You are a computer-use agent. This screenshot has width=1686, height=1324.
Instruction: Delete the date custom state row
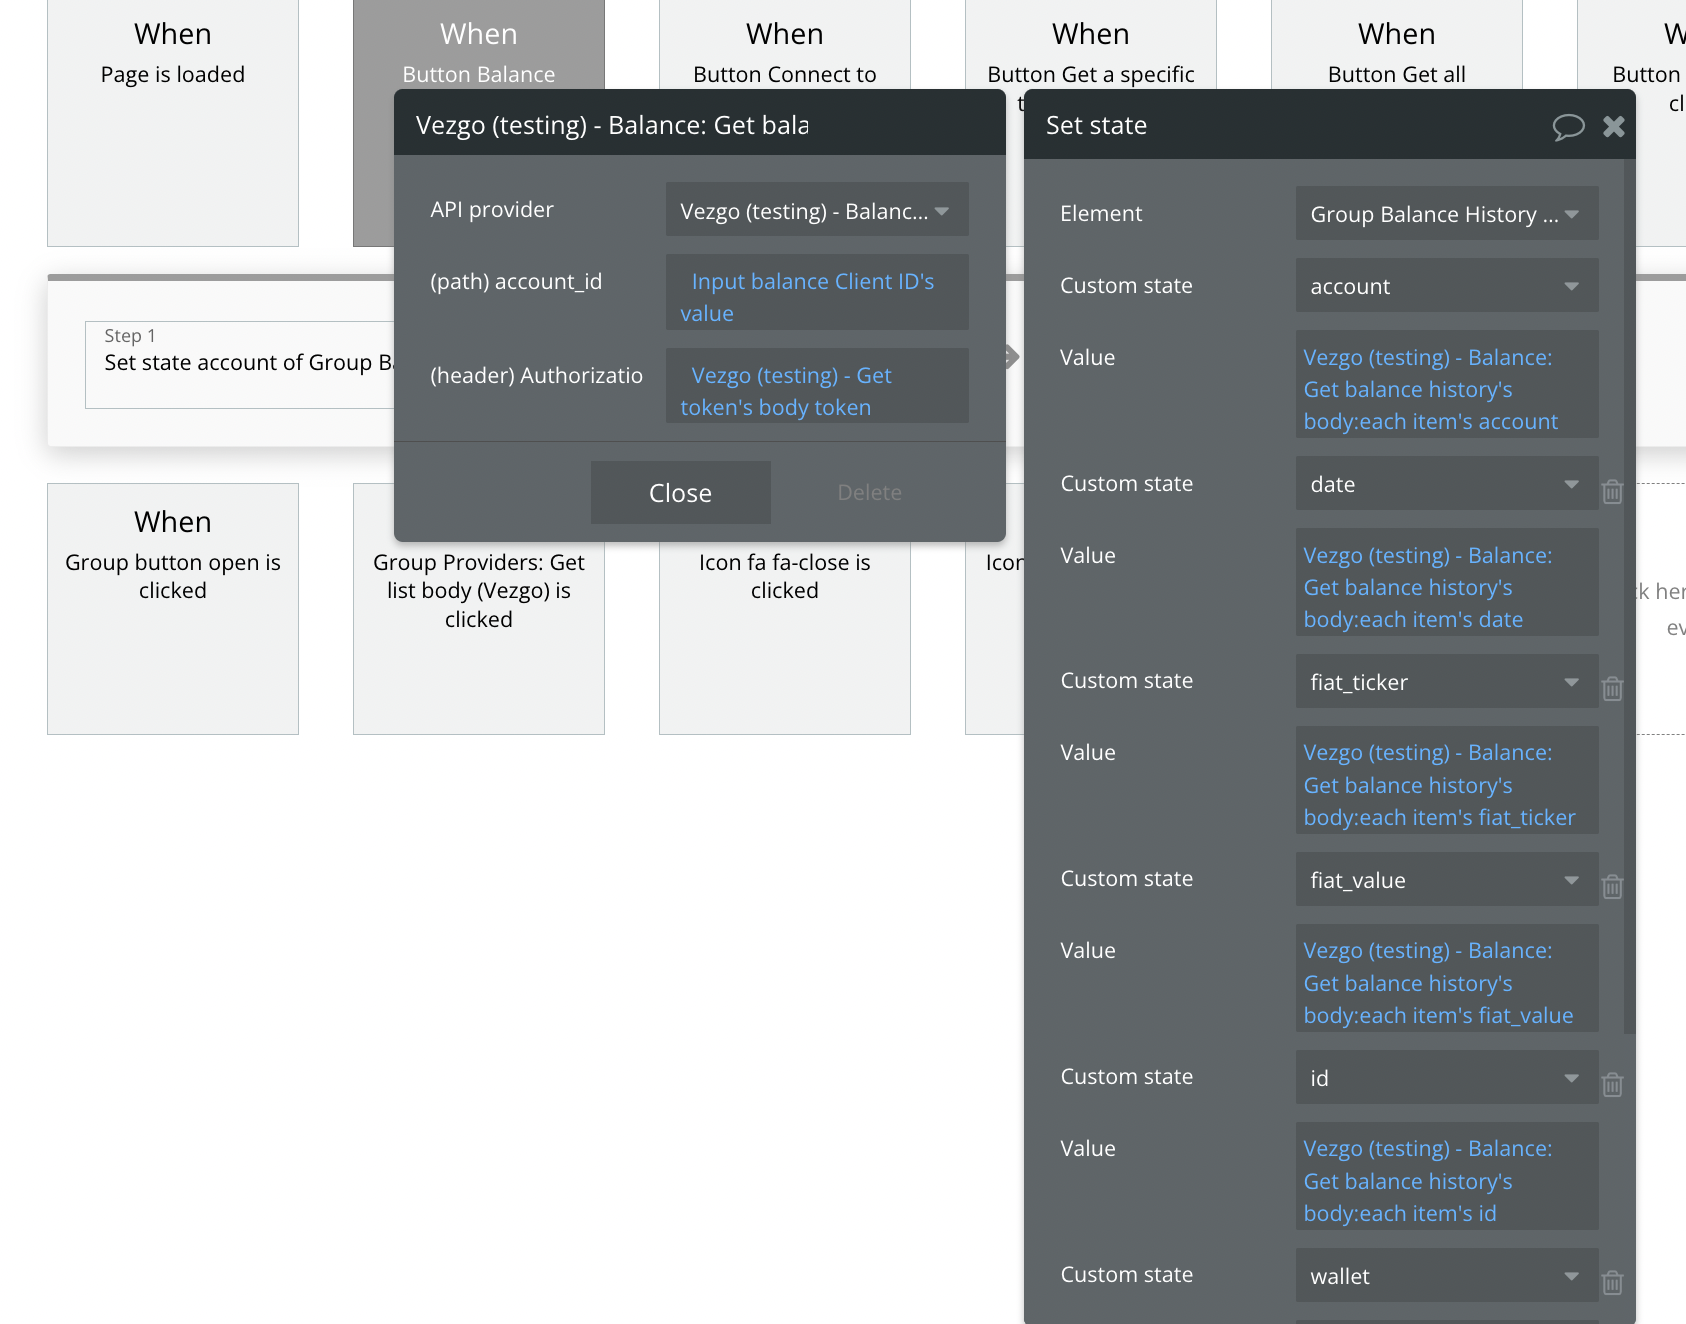point(1612,492)
